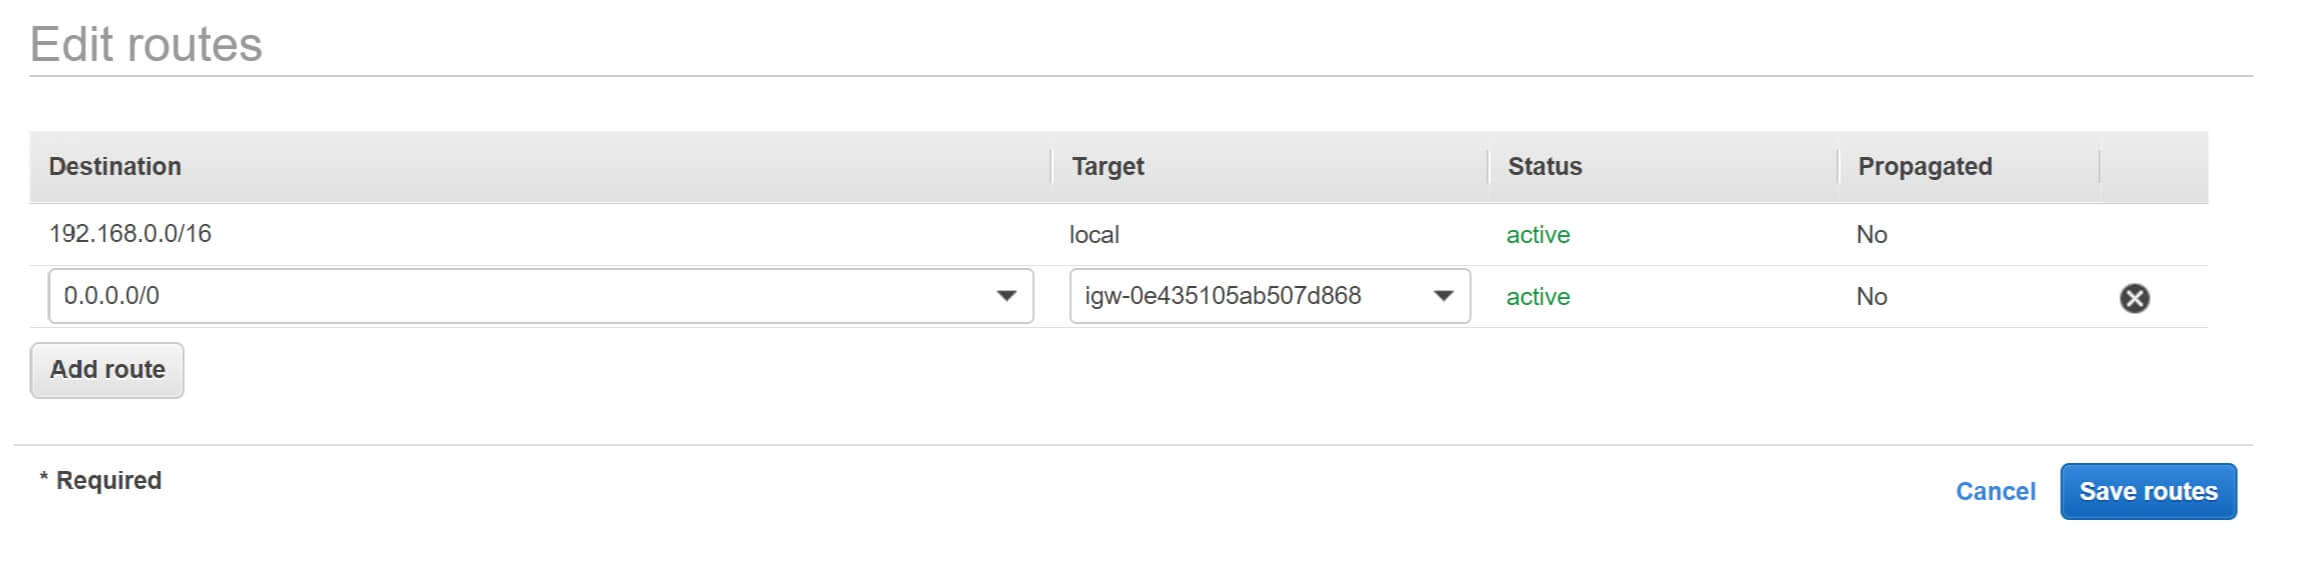This screenshot has width=2322, height=565.
Task: Select the Target column header
Action: tap(1107, 166)
